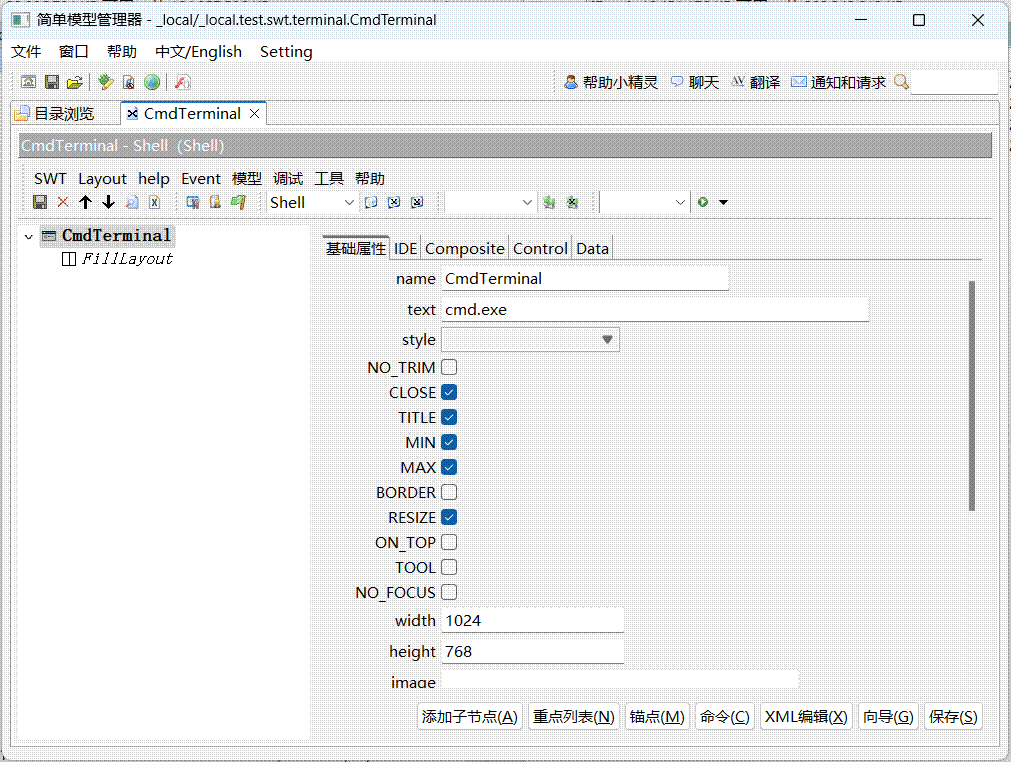This screenshot has height=762, width=1011.
Task: Toggle the MAX checkbox
Action: pyautogui.click(x=449, y=467)
